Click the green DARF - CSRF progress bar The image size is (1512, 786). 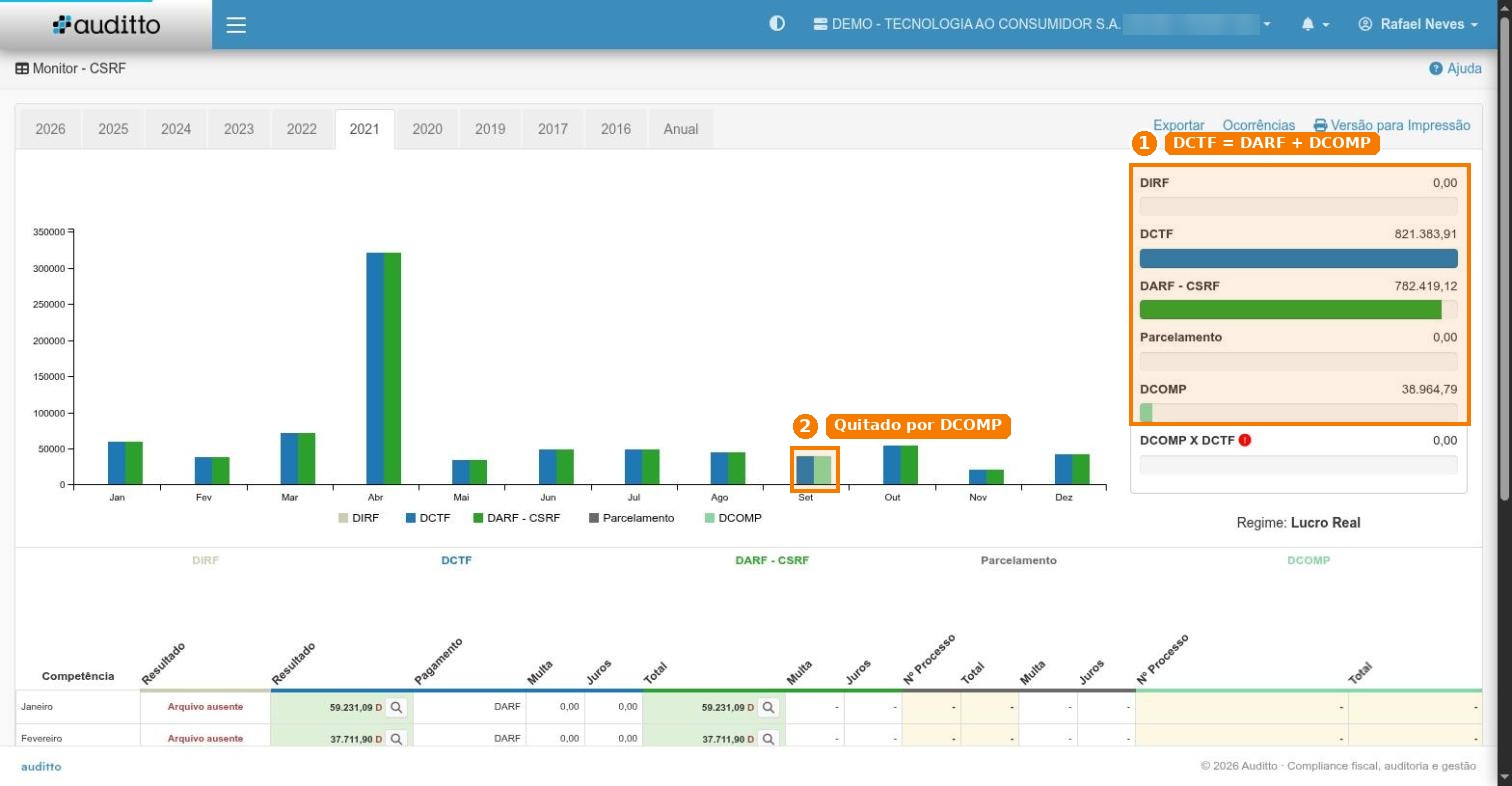[x=1290, y=310]
